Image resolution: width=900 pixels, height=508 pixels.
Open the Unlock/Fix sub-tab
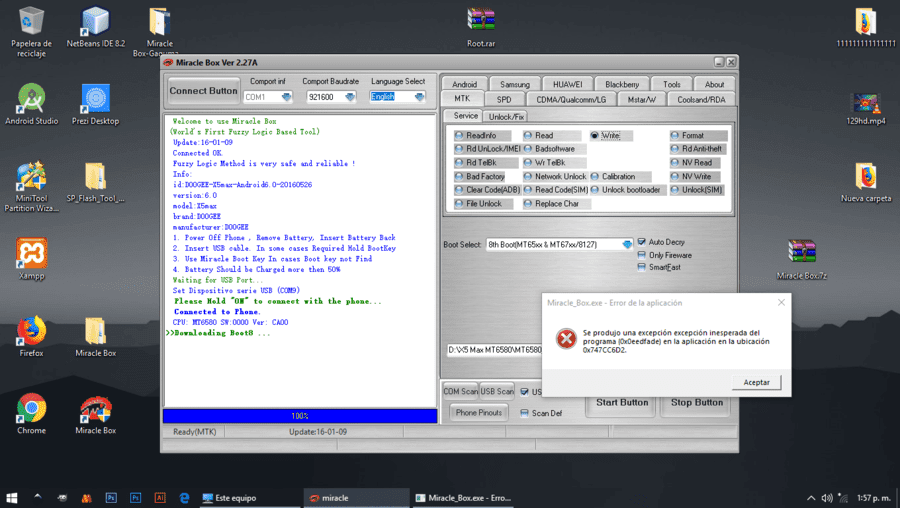[506, 117]
